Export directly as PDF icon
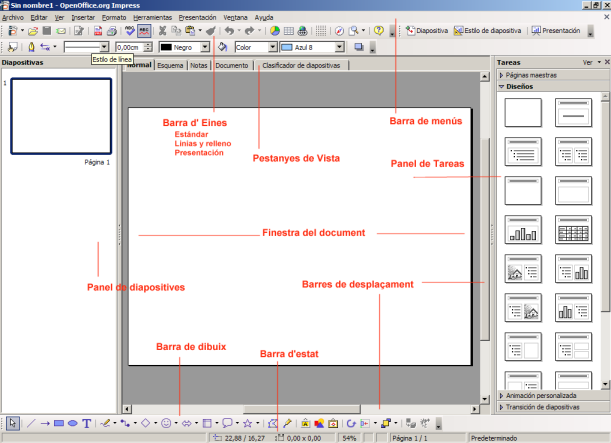Screen dimensions: 611x443 (98, 30)
